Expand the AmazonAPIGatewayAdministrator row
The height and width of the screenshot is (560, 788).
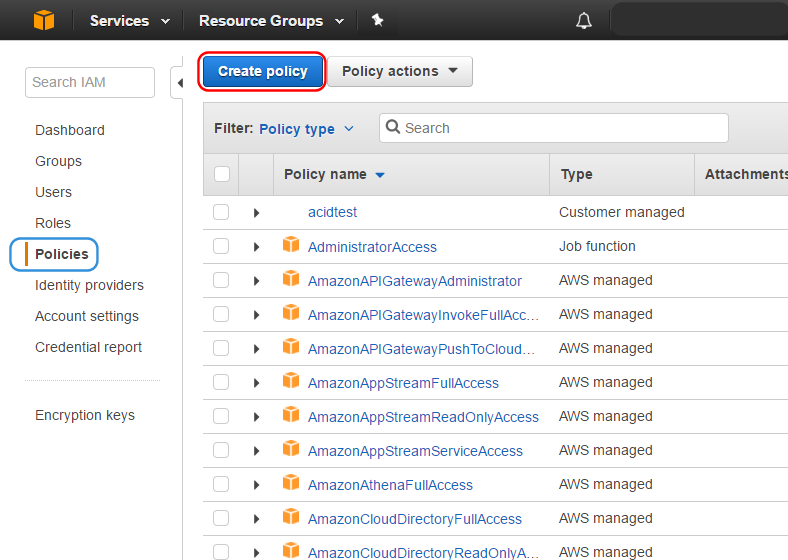click(256, 281)
